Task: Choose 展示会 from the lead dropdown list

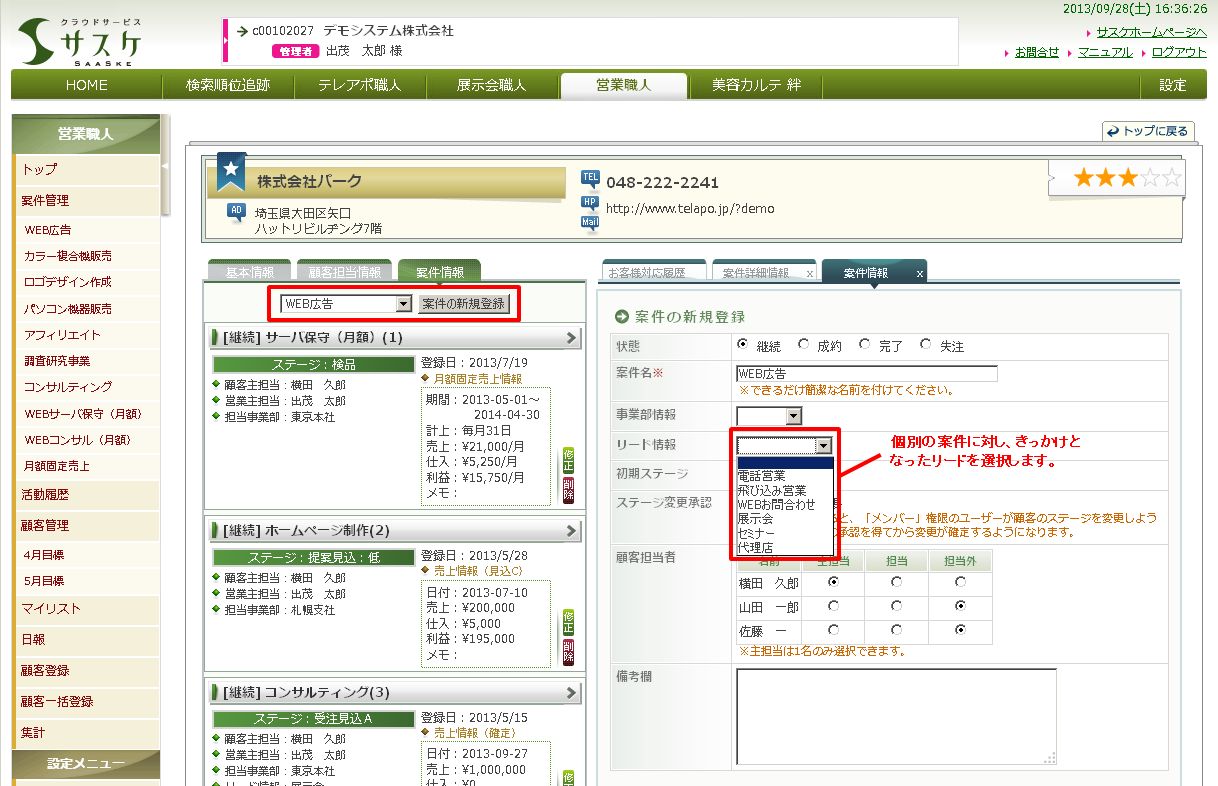Action: coord(755,519)
